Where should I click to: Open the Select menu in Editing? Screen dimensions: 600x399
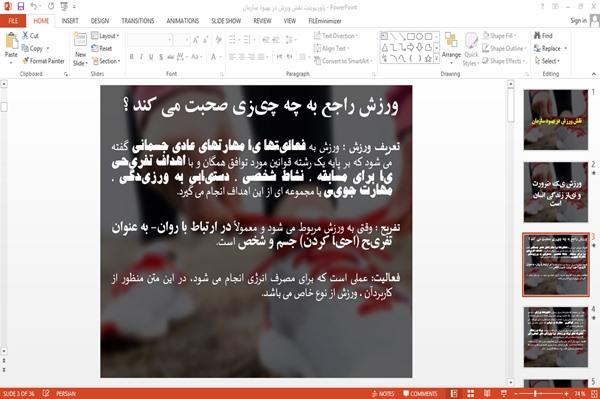[x=547, y=61]
